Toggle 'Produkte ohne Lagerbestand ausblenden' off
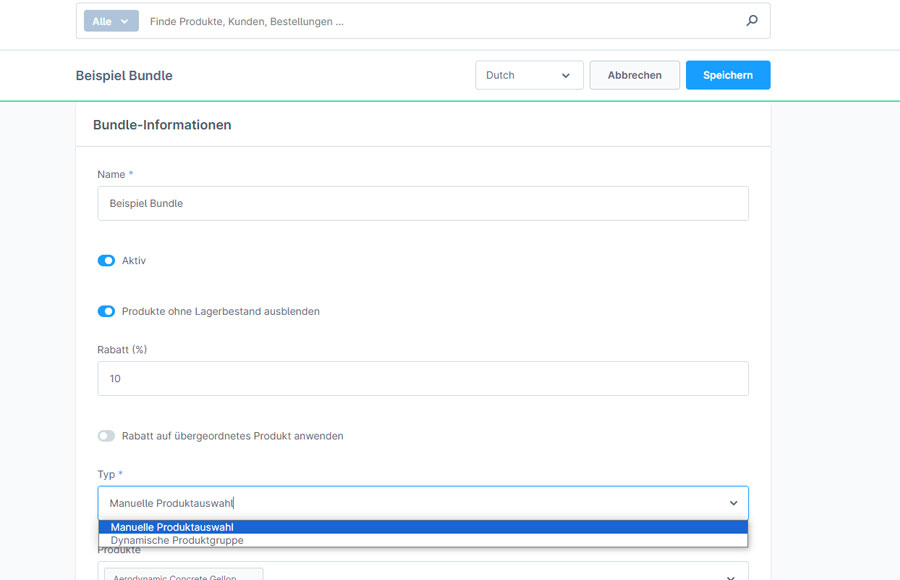 click(x=106, y=311)
